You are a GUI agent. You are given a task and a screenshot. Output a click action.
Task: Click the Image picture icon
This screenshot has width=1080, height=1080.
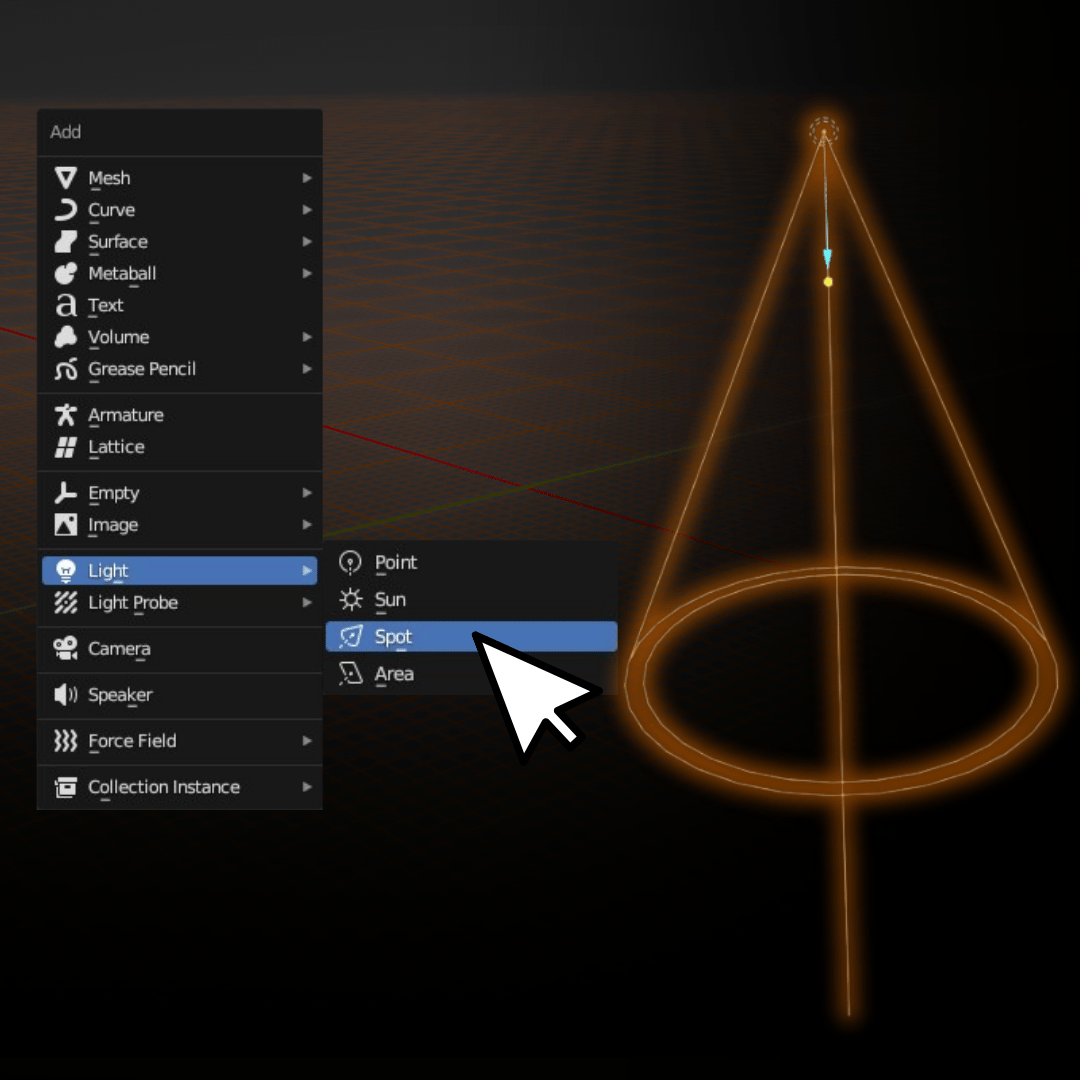pos(65,525)
